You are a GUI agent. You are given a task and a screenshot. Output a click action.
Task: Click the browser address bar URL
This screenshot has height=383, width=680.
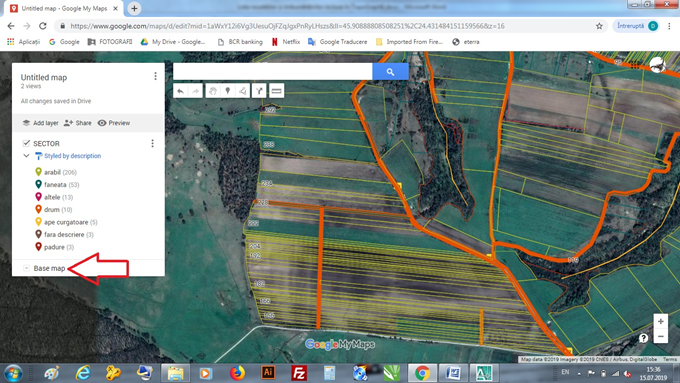(287, 26)
